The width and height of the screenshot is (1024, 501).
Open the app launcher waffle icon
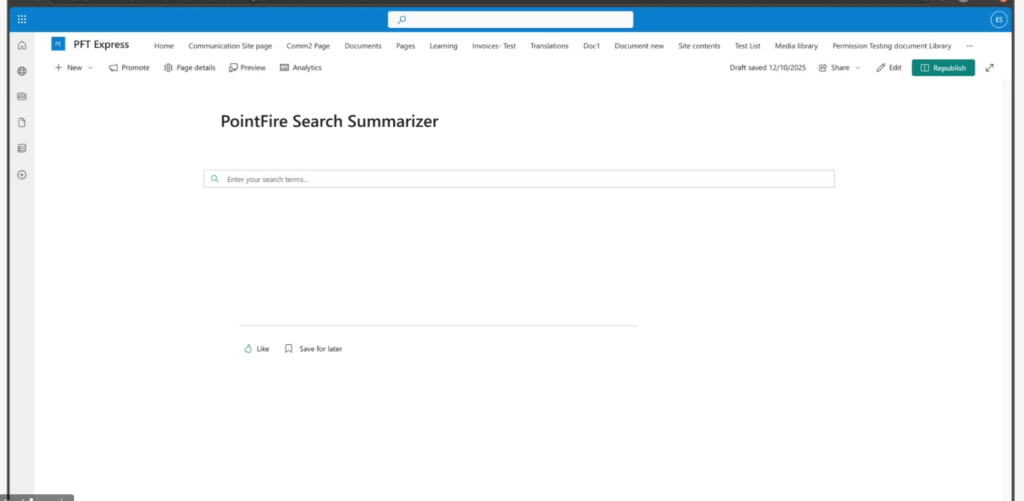22,19
